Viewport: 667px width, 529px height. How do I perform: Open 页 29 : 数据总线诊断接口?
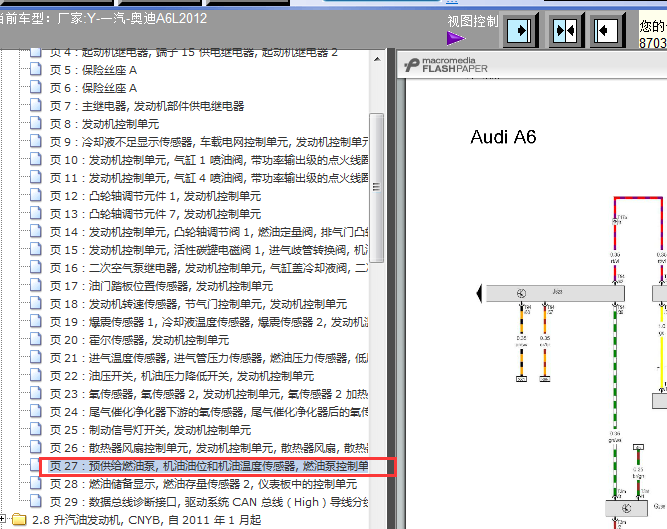tap(209, 502)
